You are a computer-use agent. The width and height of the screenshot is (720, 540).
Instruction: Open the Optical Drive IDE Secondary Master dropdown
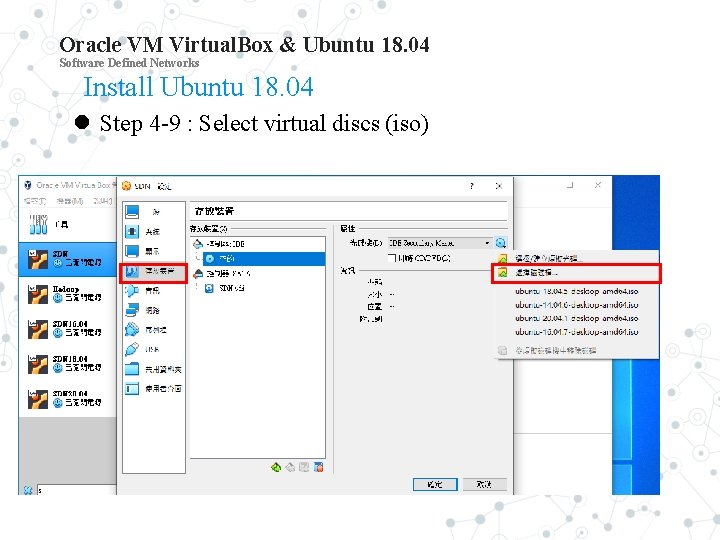(439, 243)
